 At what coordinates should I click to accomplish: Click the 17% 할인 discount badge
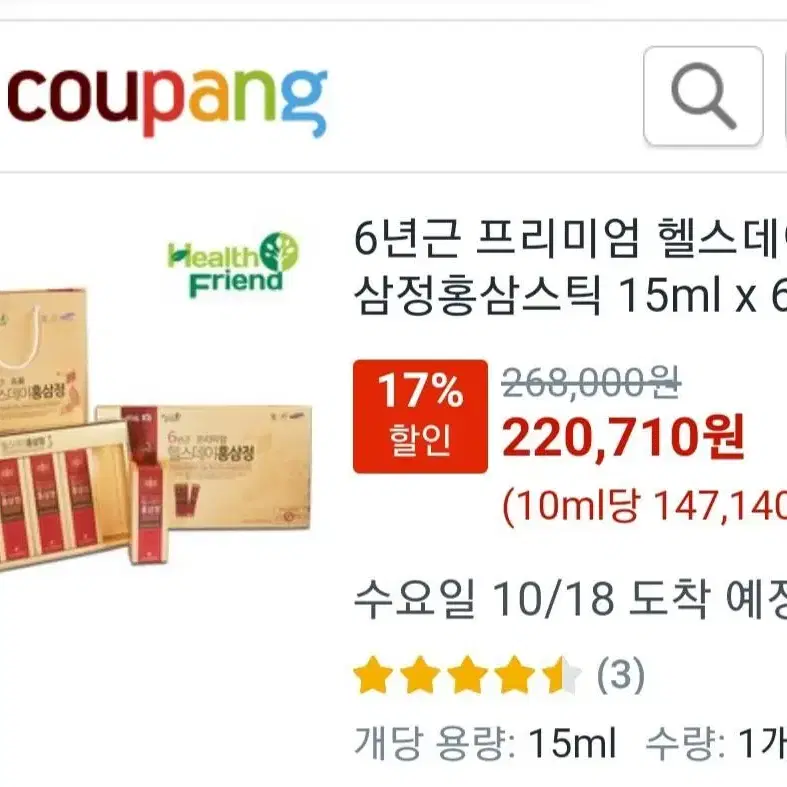click(420, 416)
